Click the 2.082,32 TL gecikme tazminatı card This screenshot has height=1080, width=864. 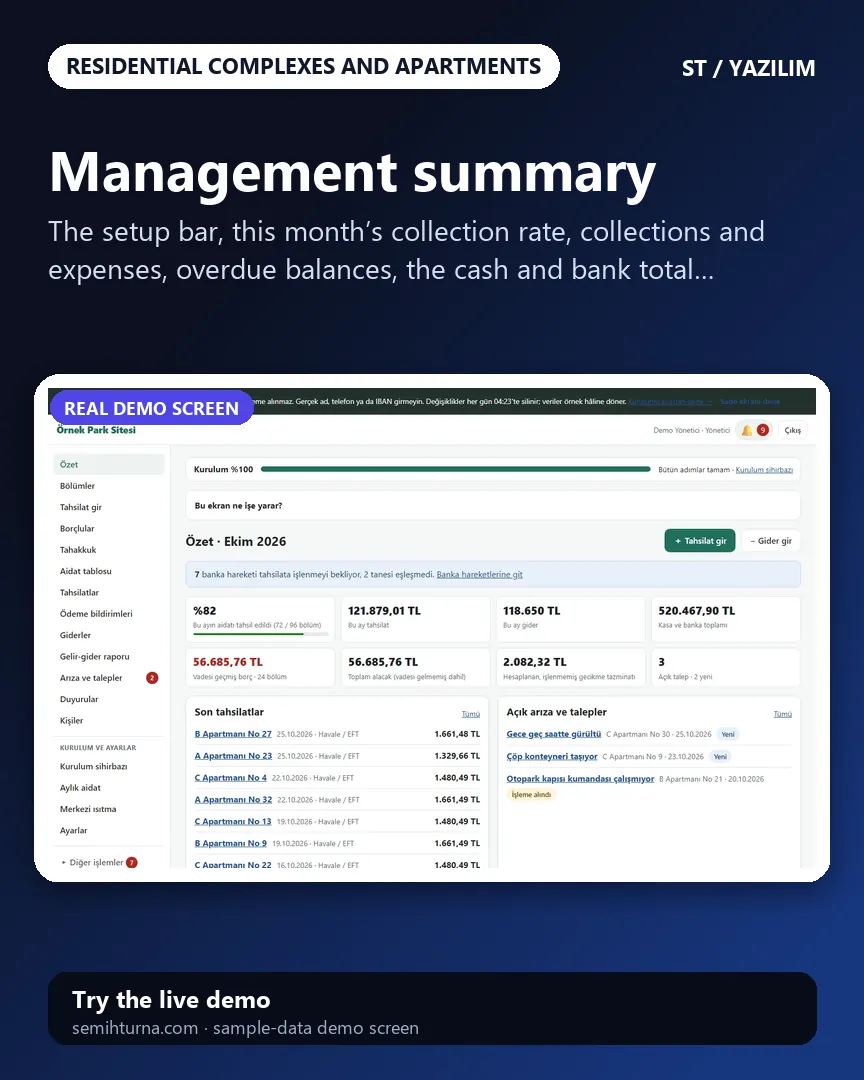(x=570, y=667)
